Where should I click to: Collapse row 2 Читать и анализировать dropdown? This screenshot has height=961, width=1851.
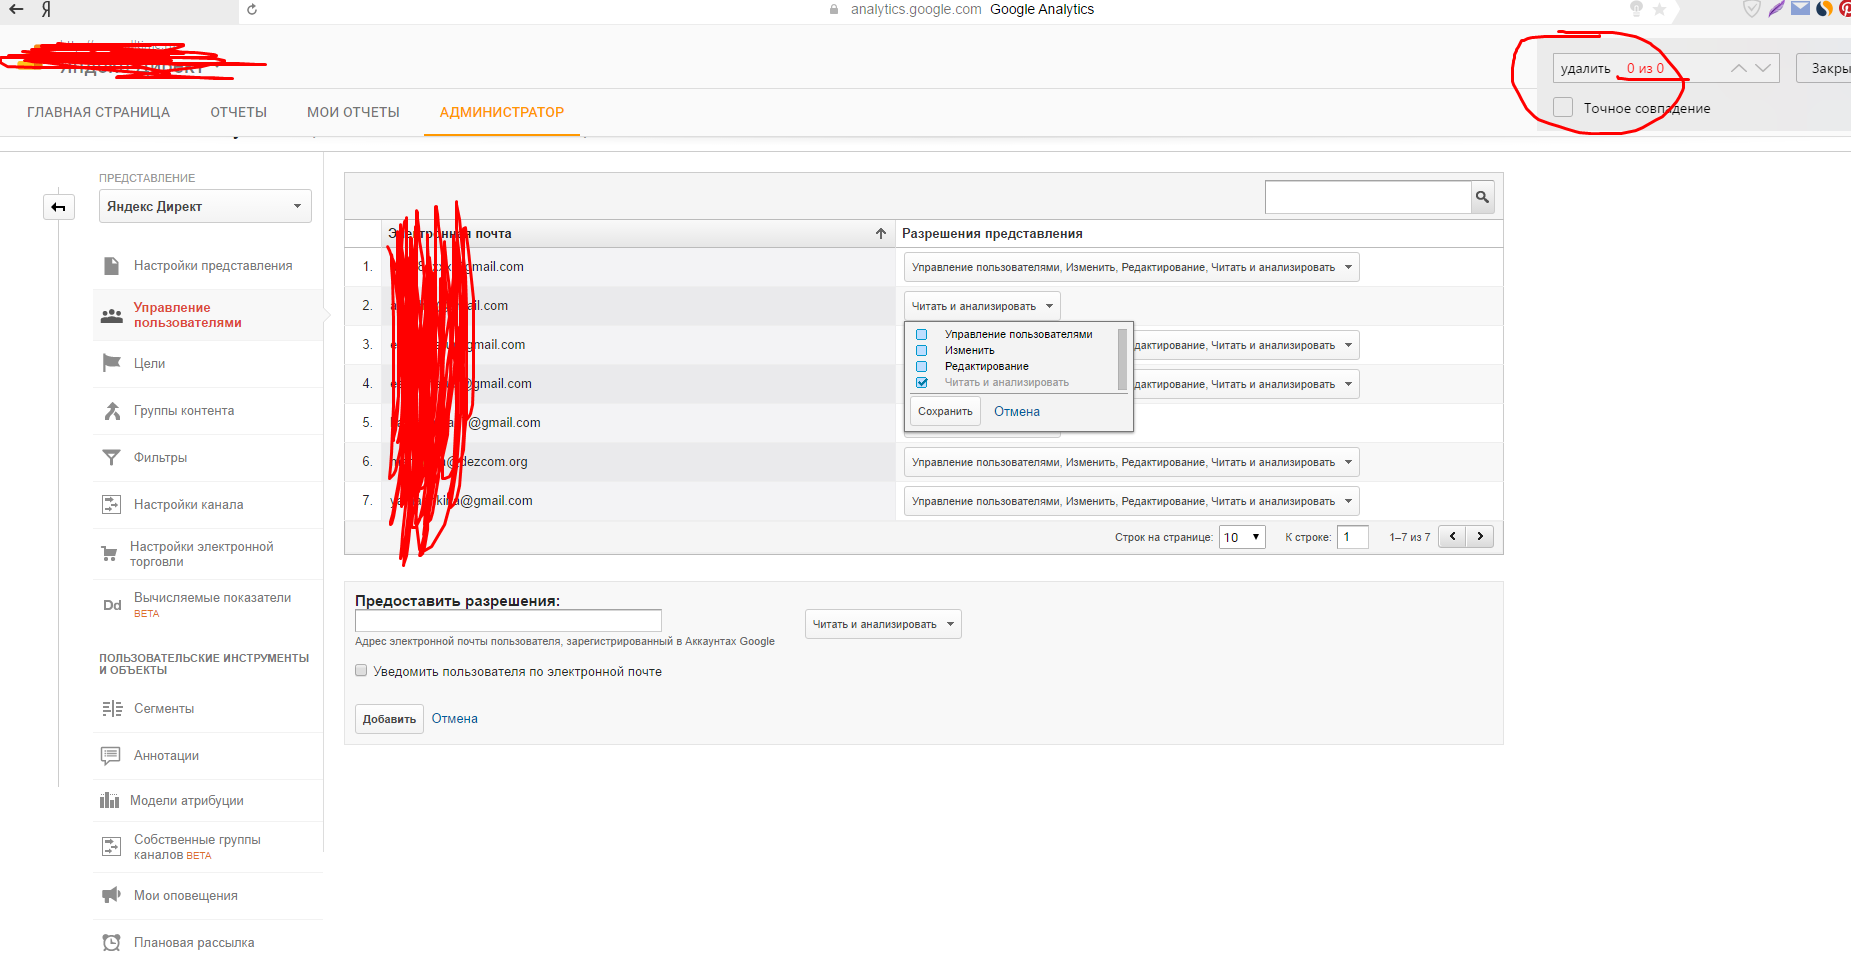tap(982, 307)
